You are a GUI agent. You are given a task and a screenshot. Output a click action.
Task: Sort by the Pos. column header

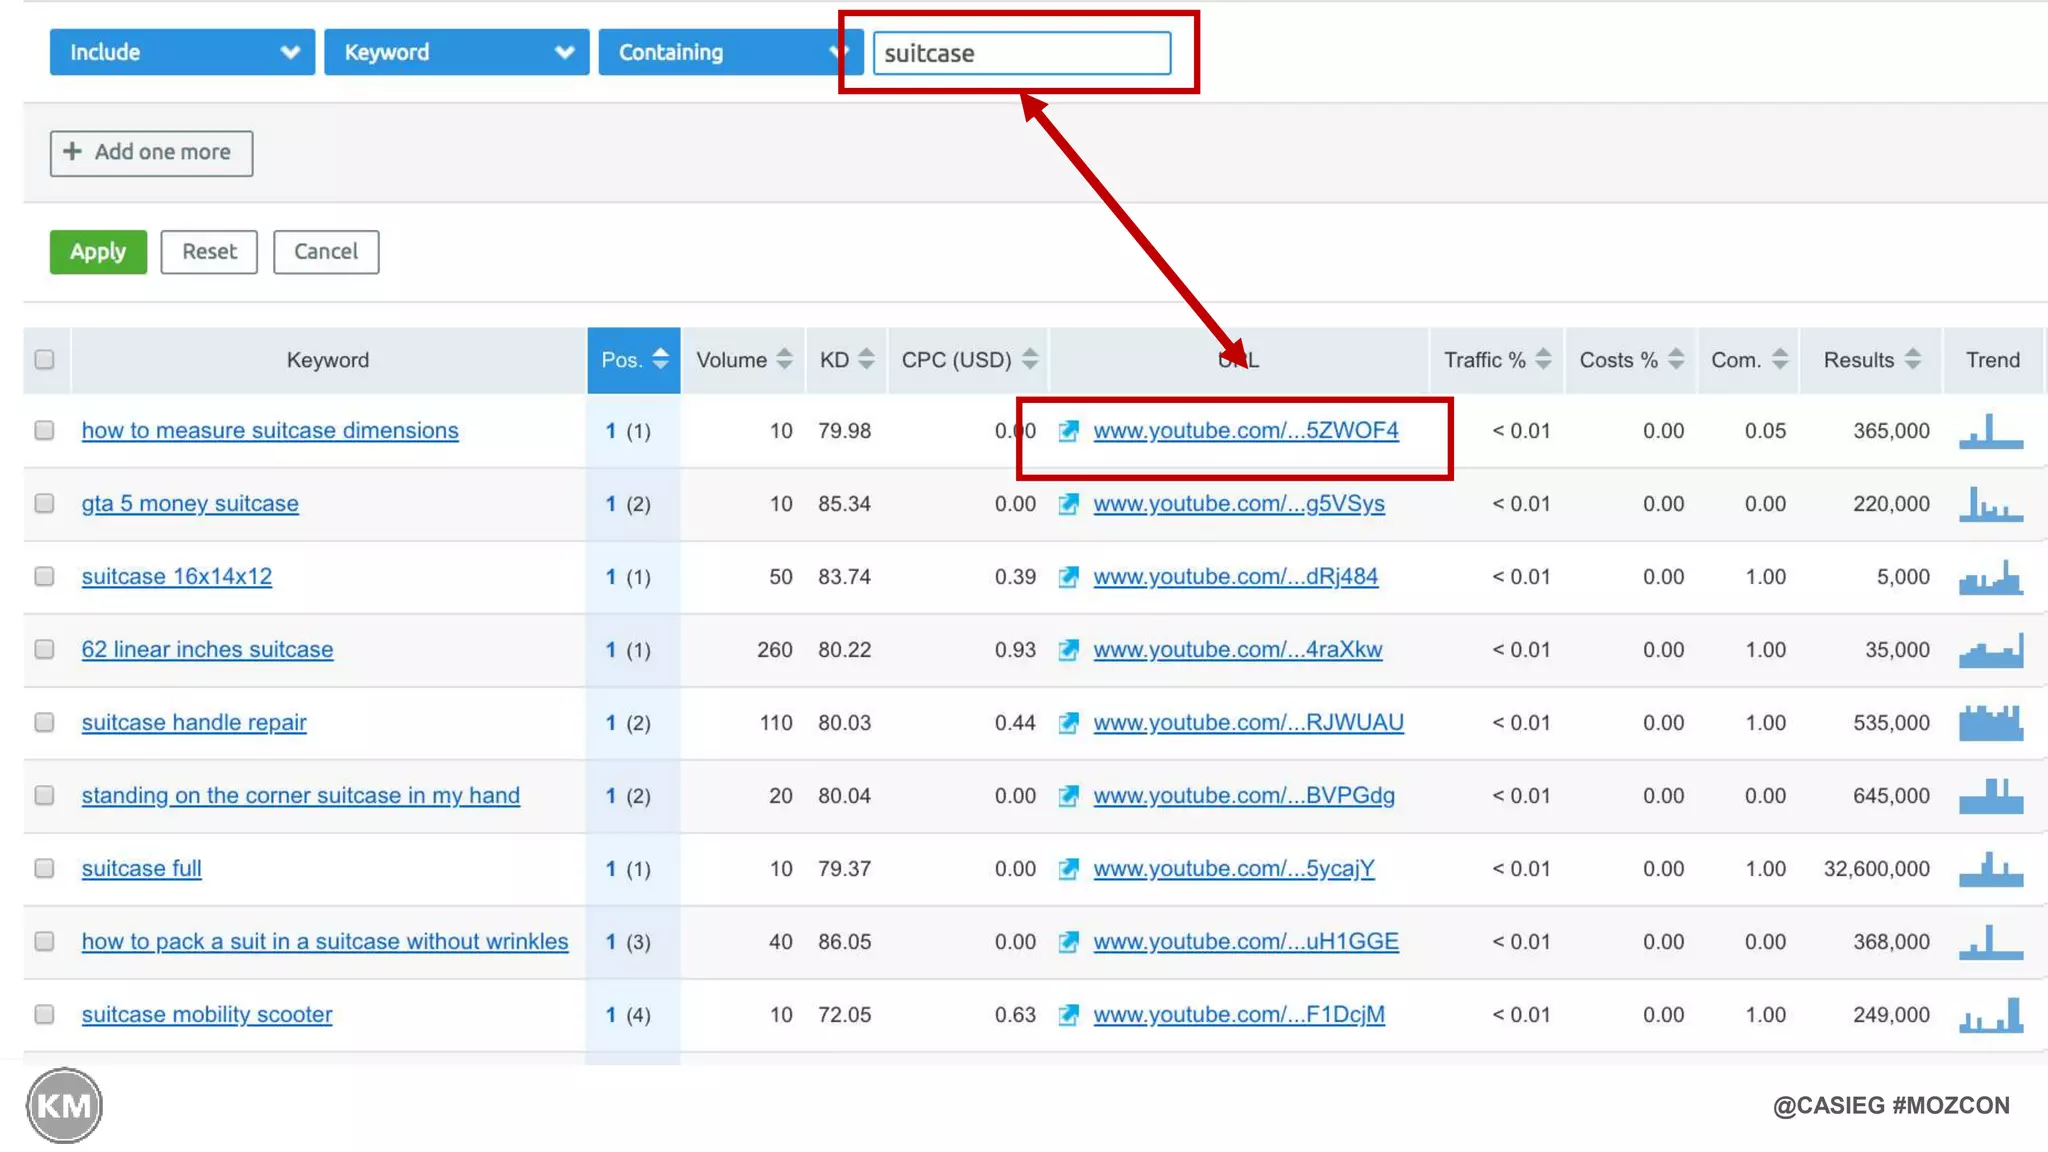coord(633,360)
